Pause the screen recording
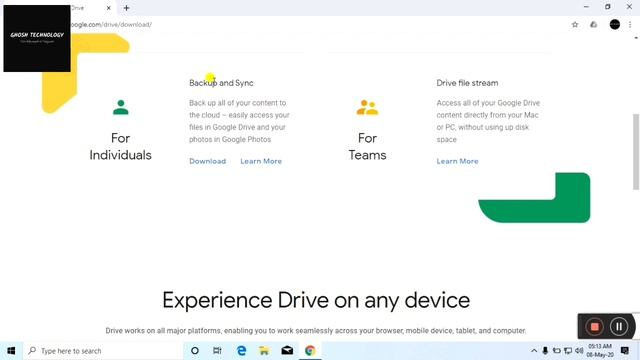The height and width of the screenshot is (360, 640). tap(619, 327)
